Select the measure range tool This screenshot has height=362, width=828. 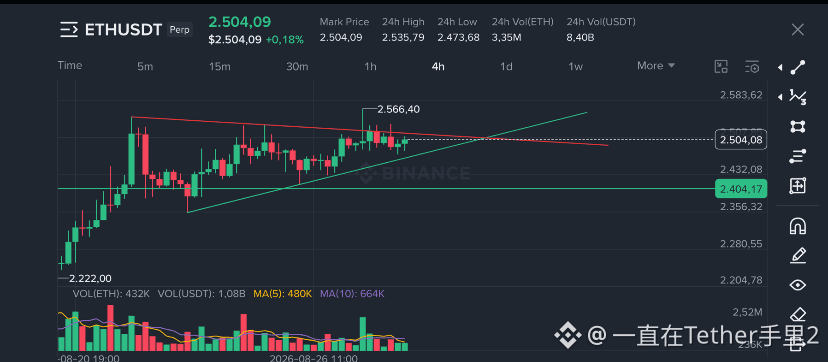[x=797, y=185]
